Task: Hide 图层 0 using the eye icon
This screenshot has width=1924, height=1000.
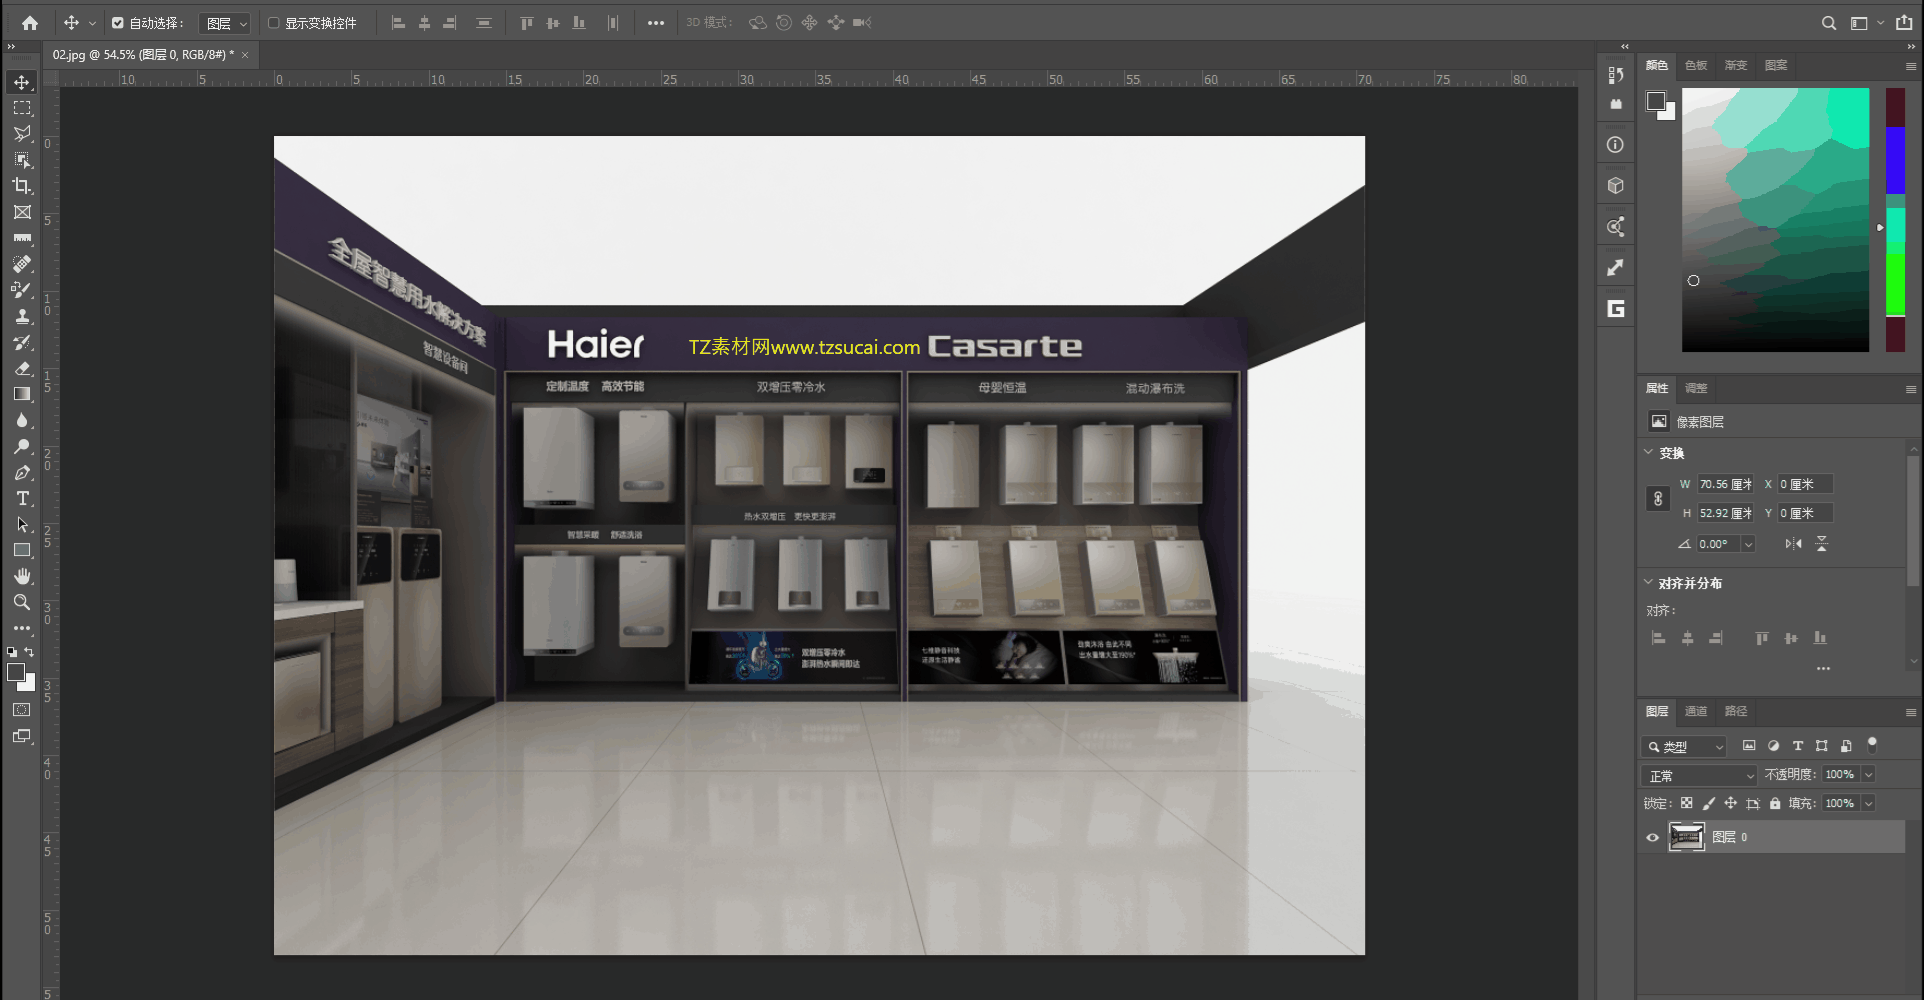Action: click(1652, 838)
